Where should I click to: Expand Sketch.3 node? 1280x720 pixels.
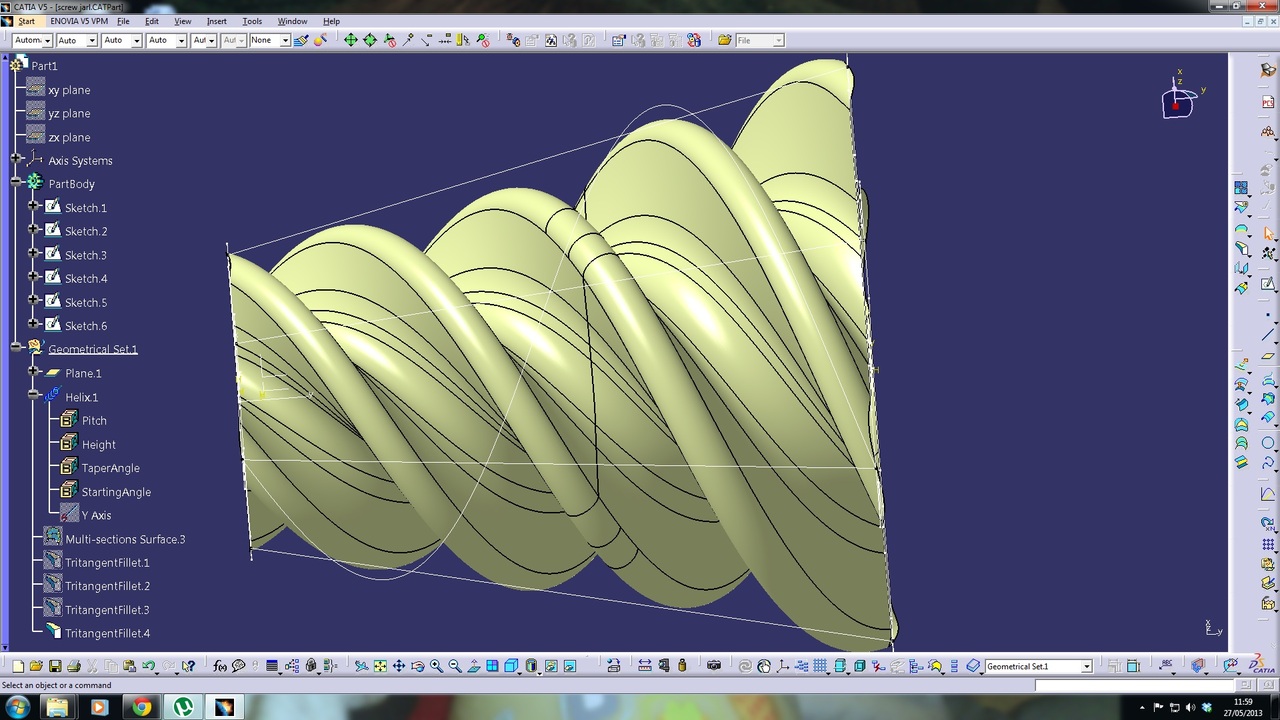(33, 253)
